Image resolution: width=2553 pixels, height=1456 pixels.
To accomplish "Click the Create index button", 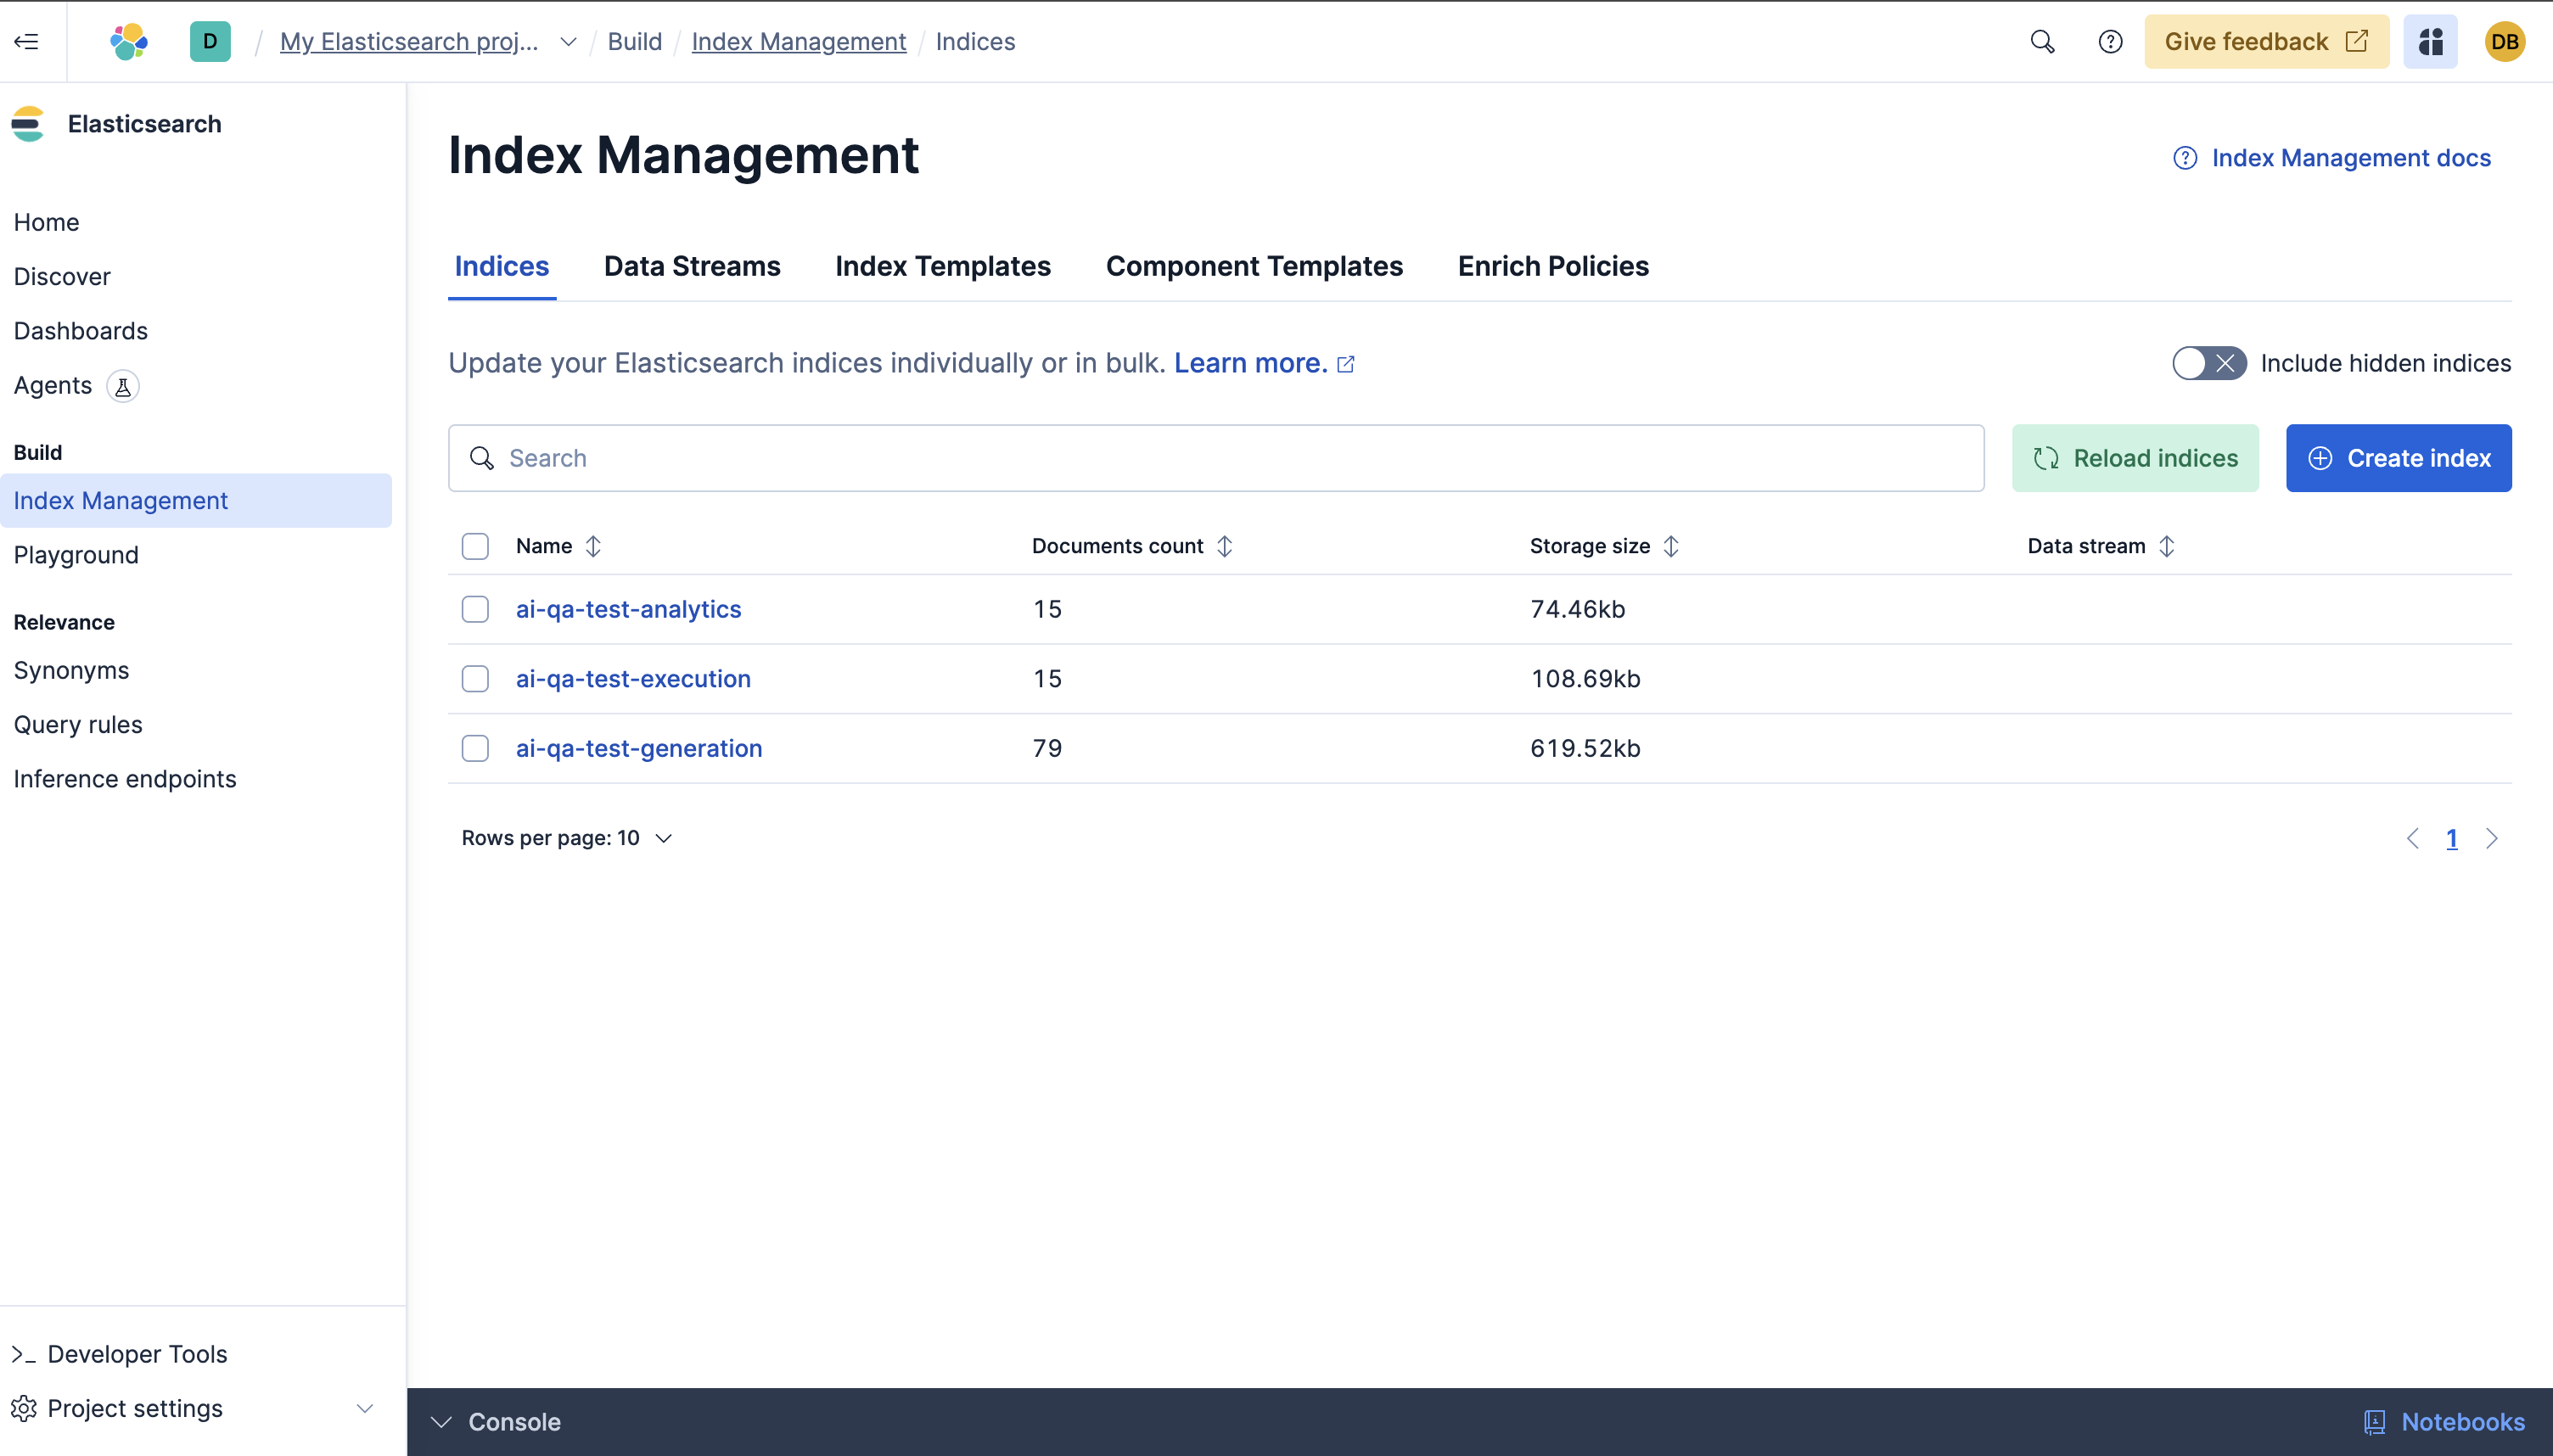I will coord(2397,458).
